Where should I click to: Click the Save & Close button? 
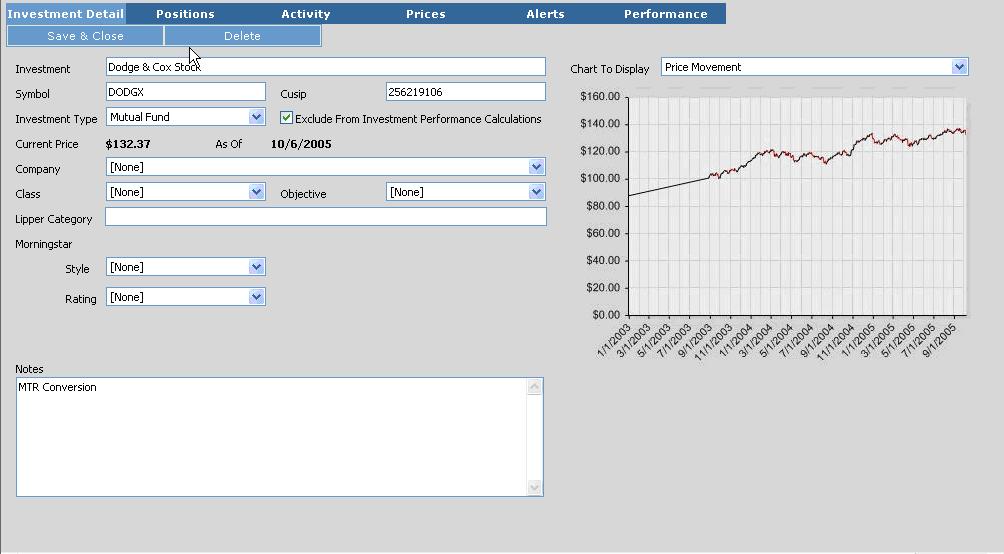(85, 36)
